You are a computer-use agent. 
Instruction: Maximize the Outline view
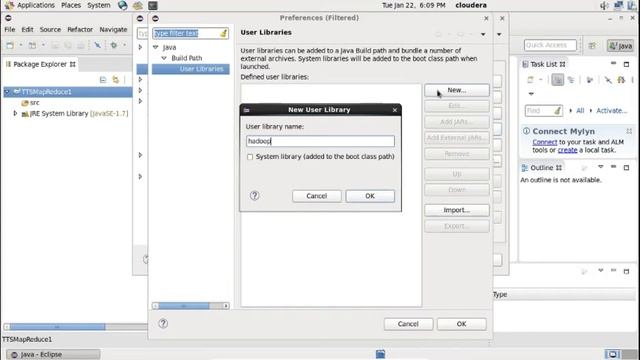point(626,167)
